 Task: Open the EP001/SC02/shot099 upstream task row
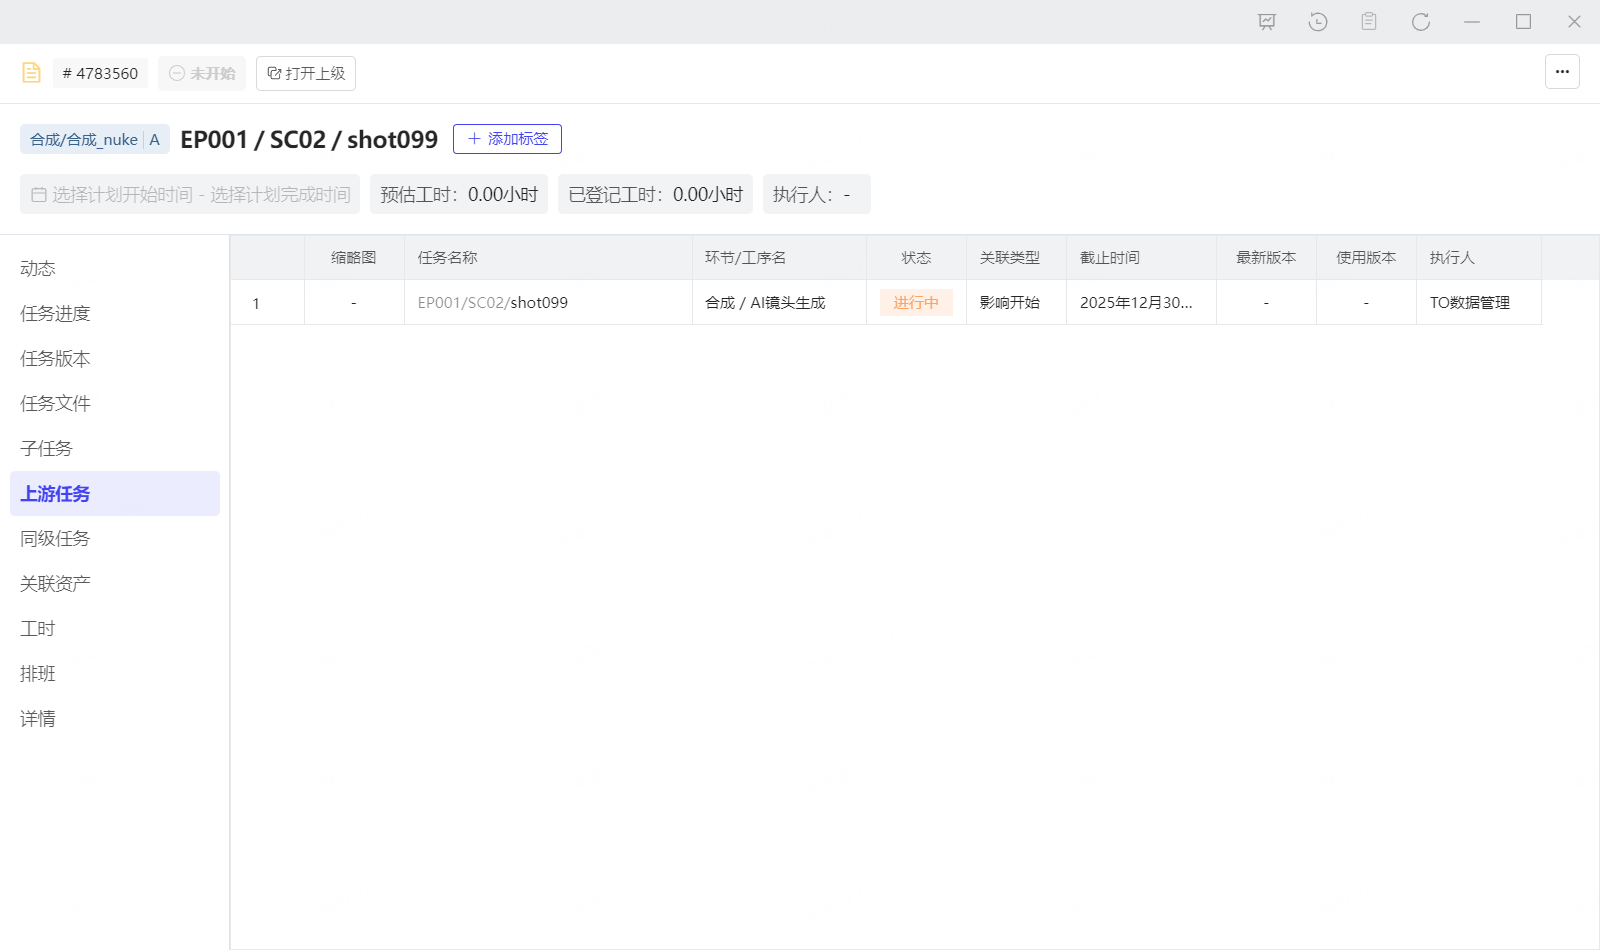coord(493,303)
